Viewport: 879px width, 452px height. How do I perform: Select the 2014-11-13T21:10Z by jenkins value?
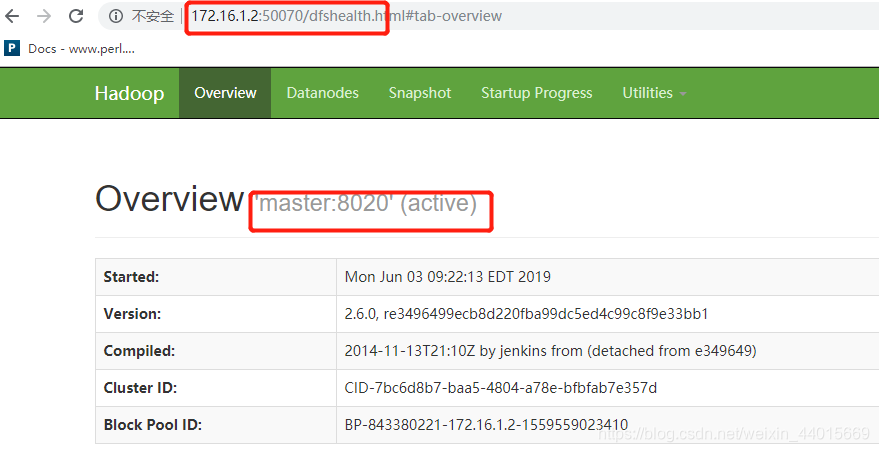550,351
